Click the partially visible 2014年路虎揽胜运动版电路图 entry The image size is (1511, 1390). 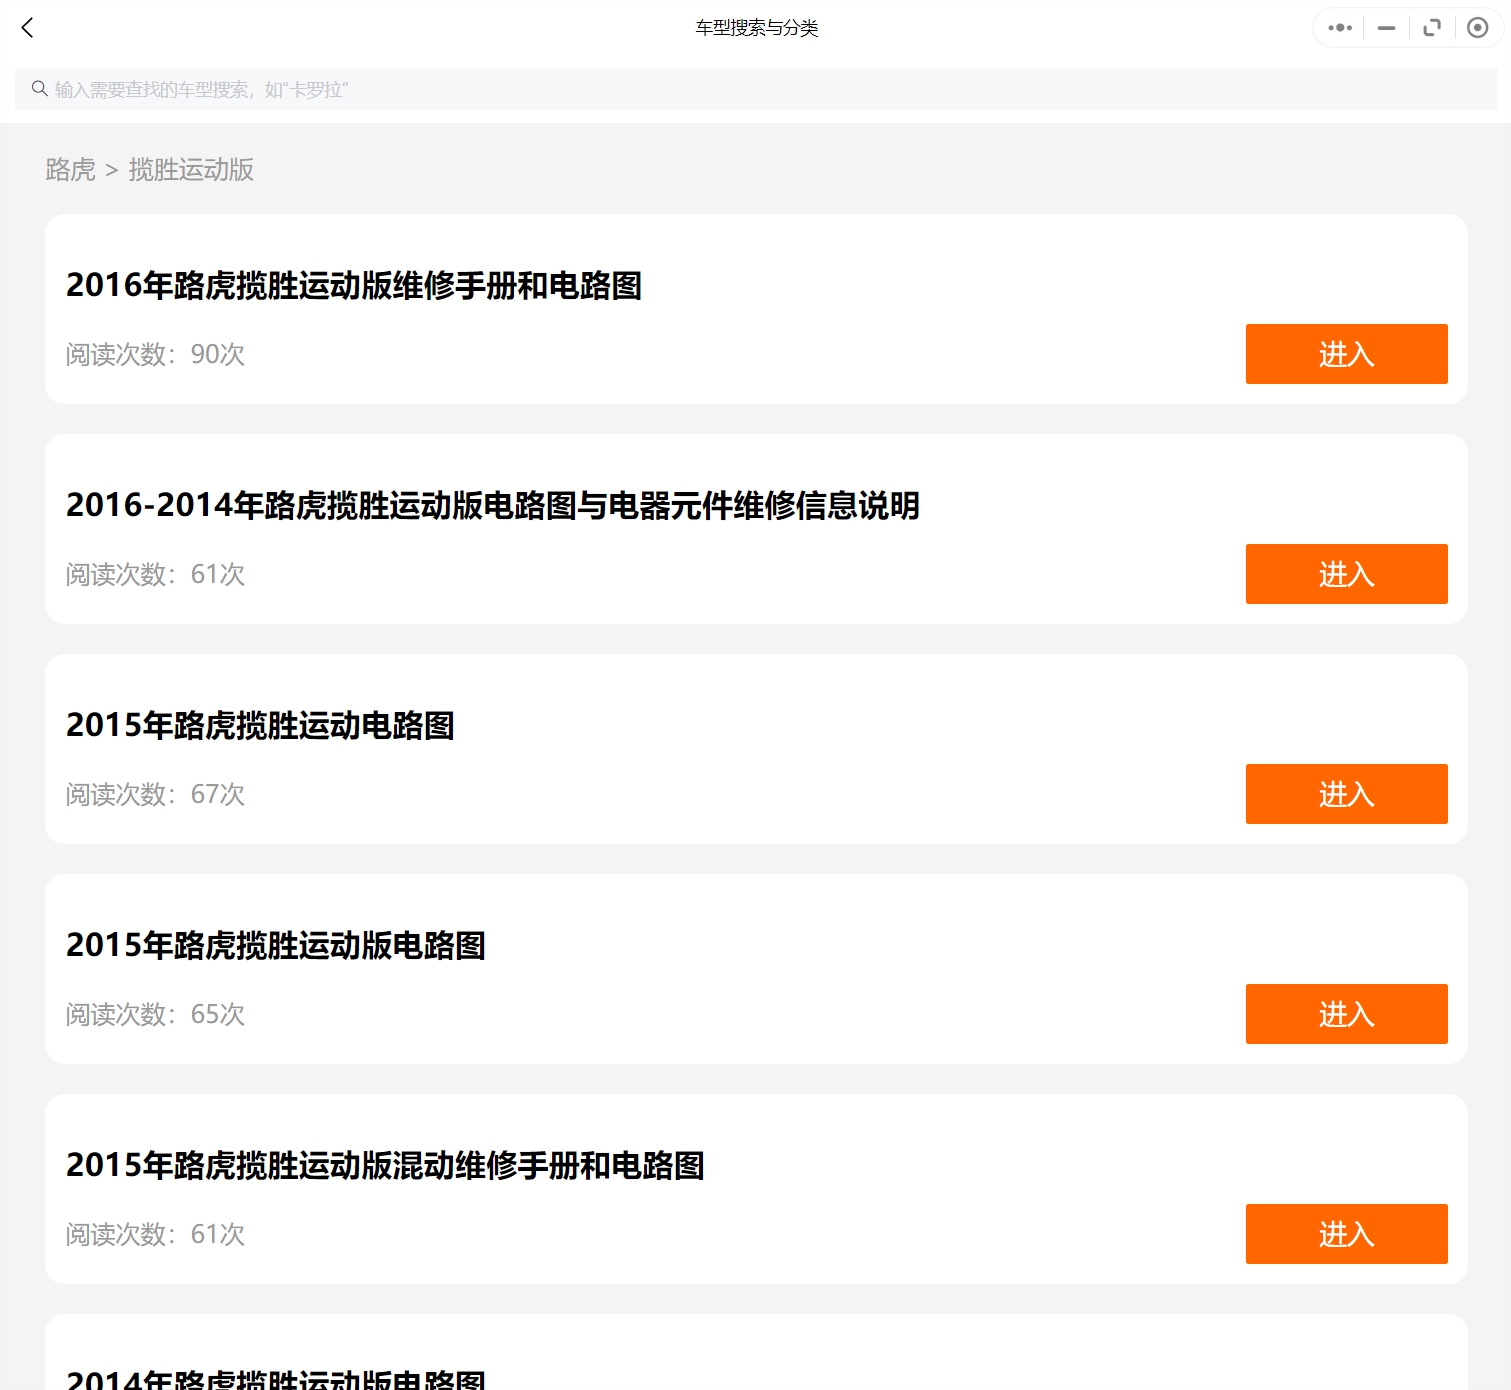tap(276, 1378)
